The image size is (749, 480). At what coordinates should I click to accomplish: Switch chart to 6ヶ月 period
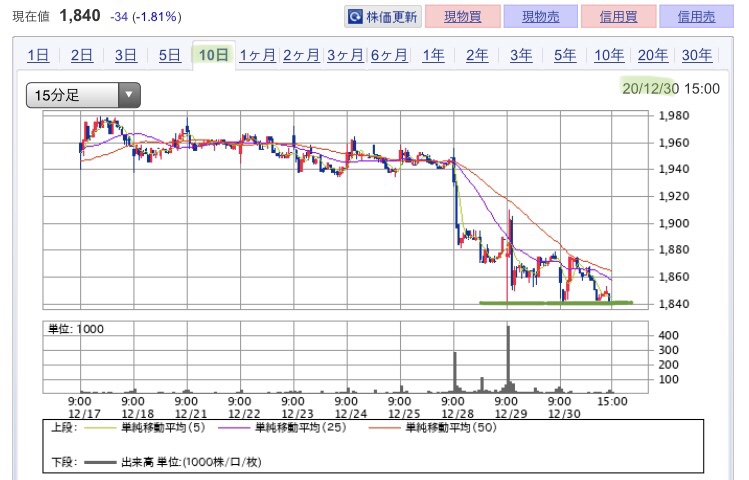(x=389, y=55)
